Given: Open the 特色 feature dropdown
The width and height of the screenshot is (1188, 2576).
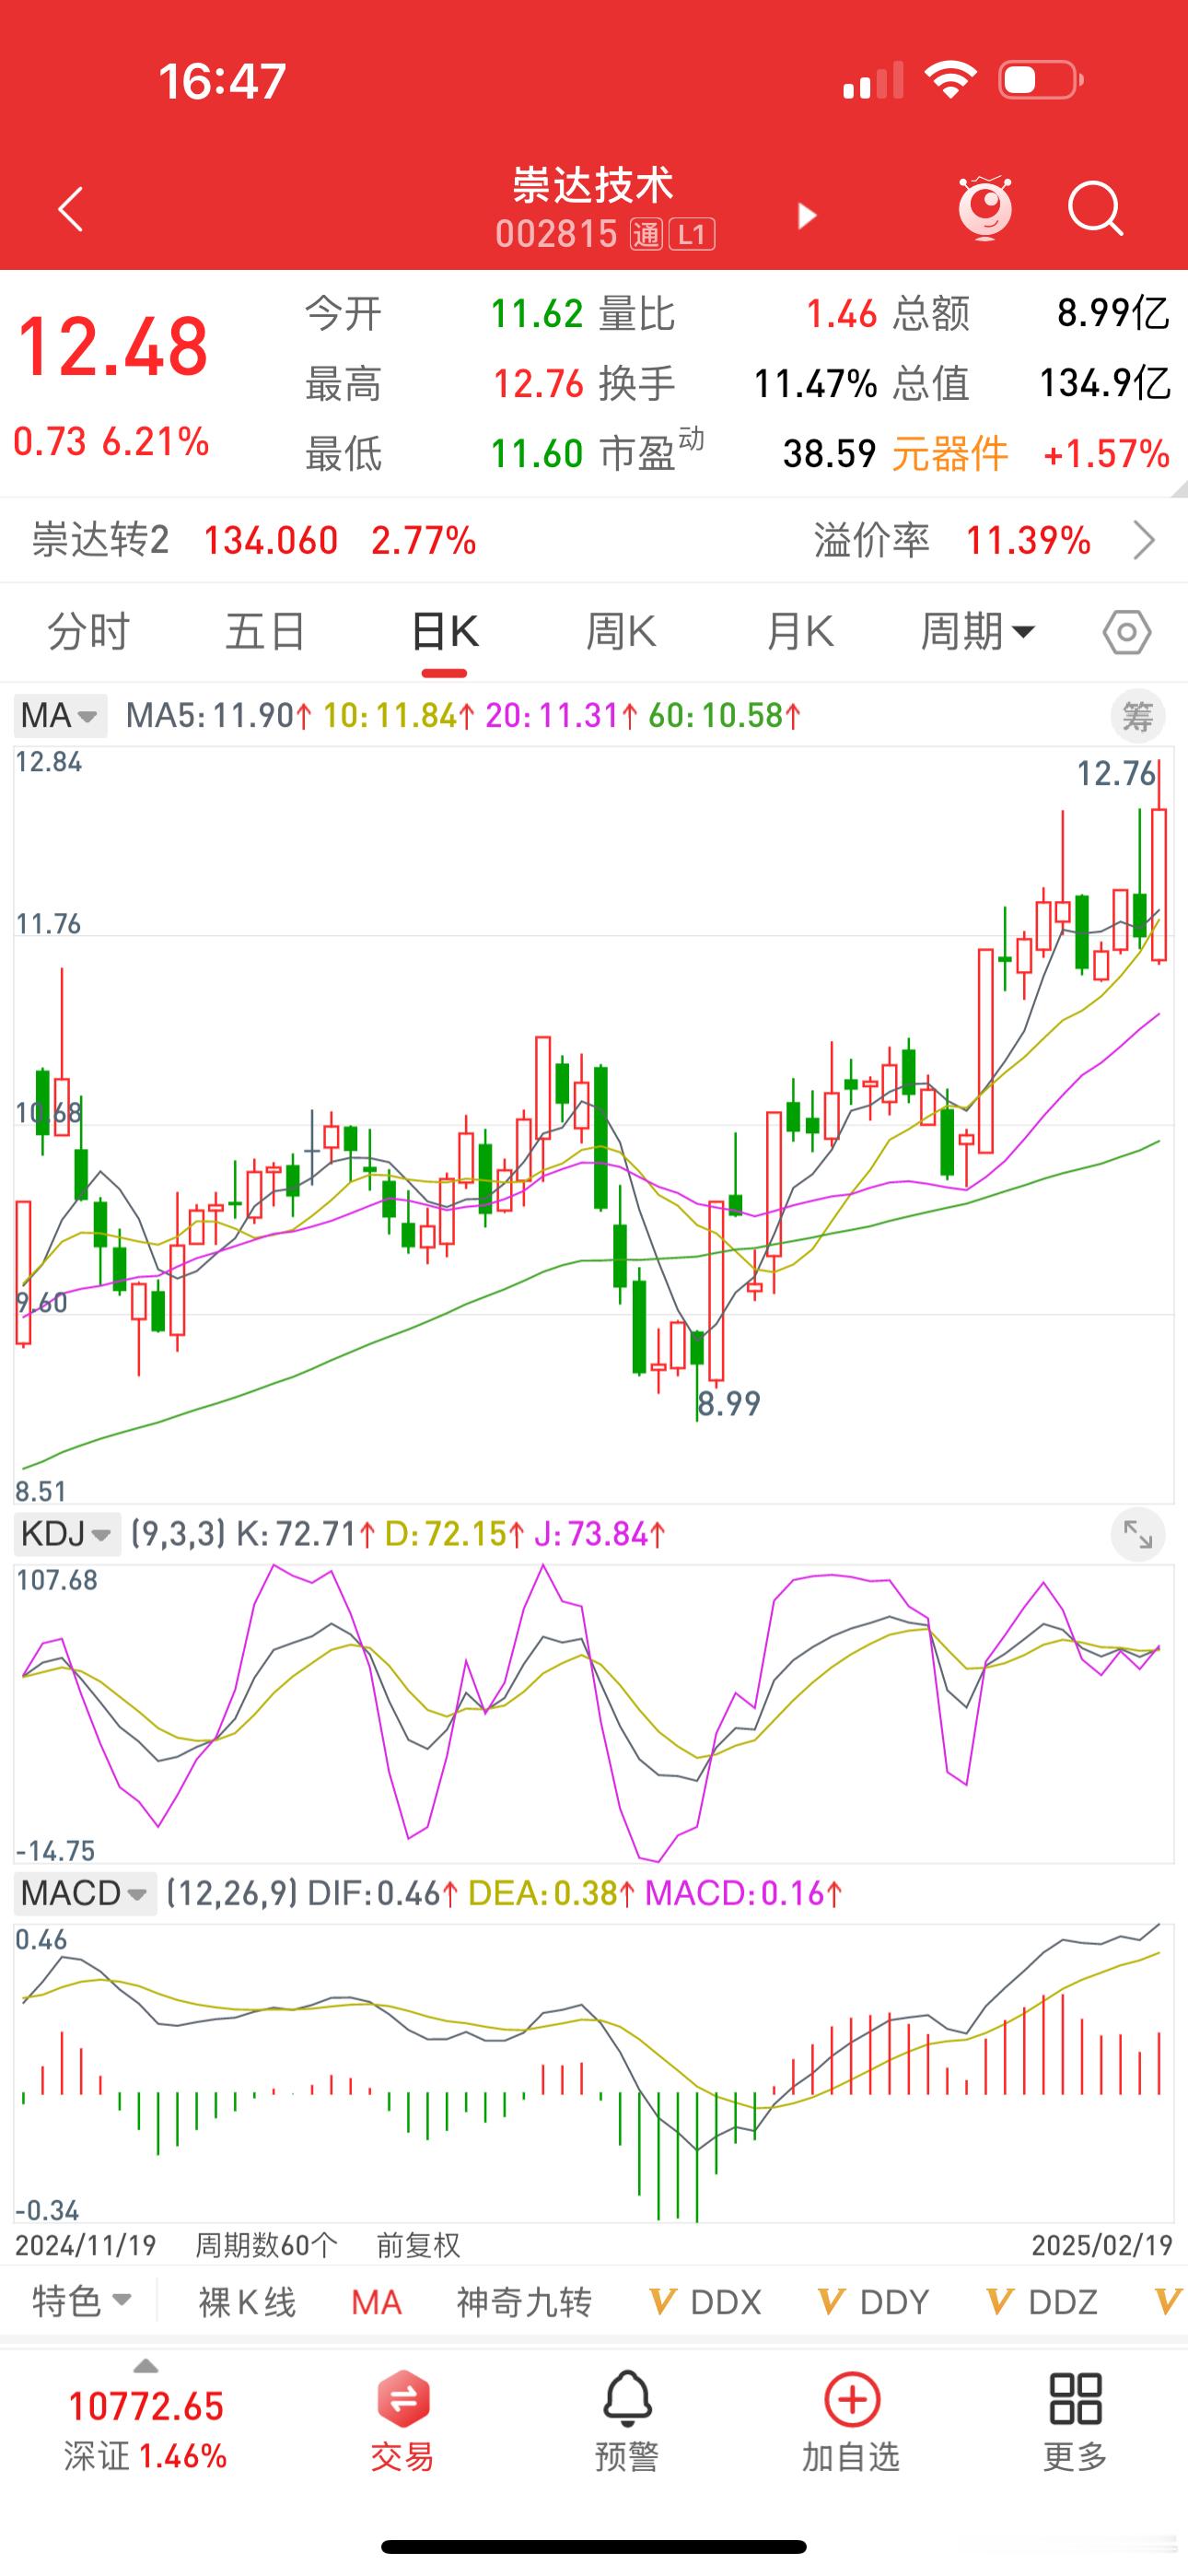Looking at the screenshot, I should point(82,2301).
